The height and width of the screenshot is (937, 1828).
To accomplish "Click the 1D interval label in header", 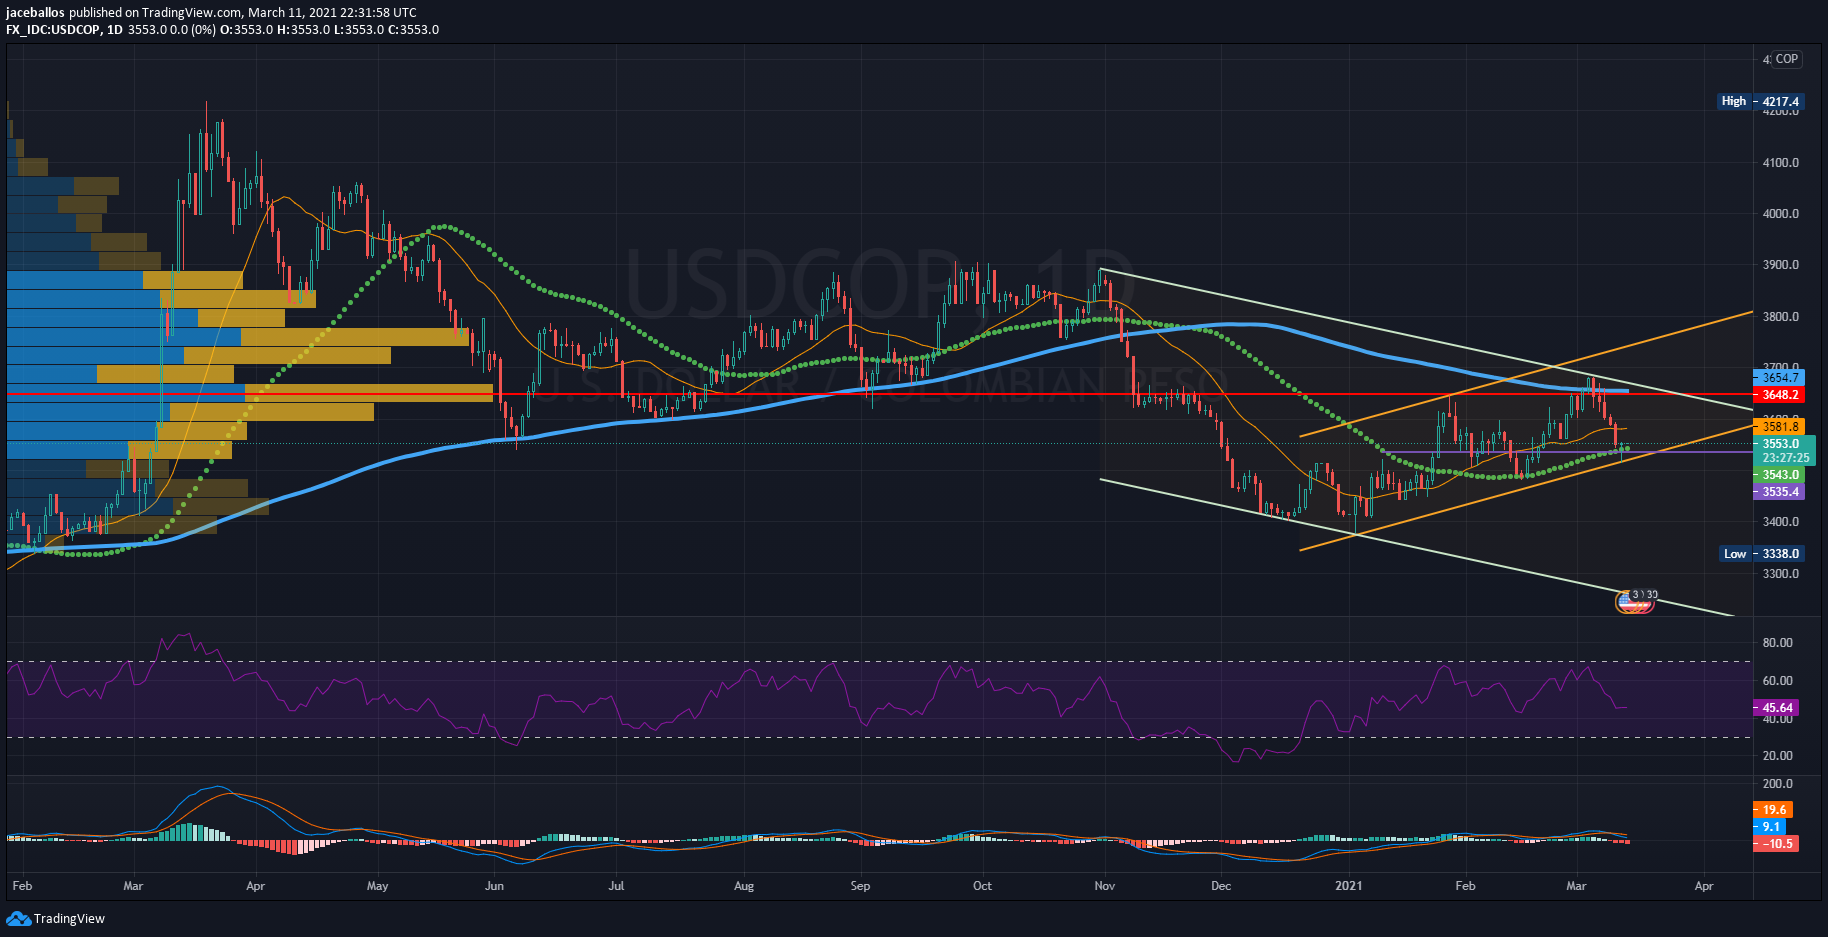I will tap(115, 29).
